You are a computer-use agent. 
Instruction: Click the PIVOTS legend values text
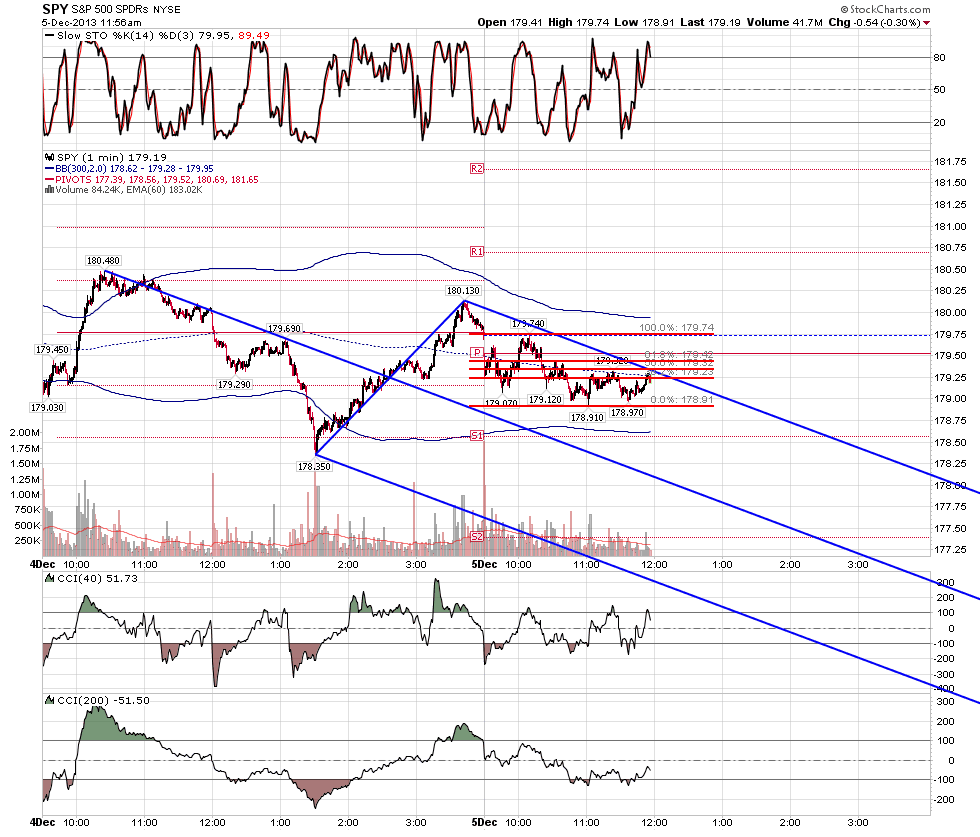point(157,179)
